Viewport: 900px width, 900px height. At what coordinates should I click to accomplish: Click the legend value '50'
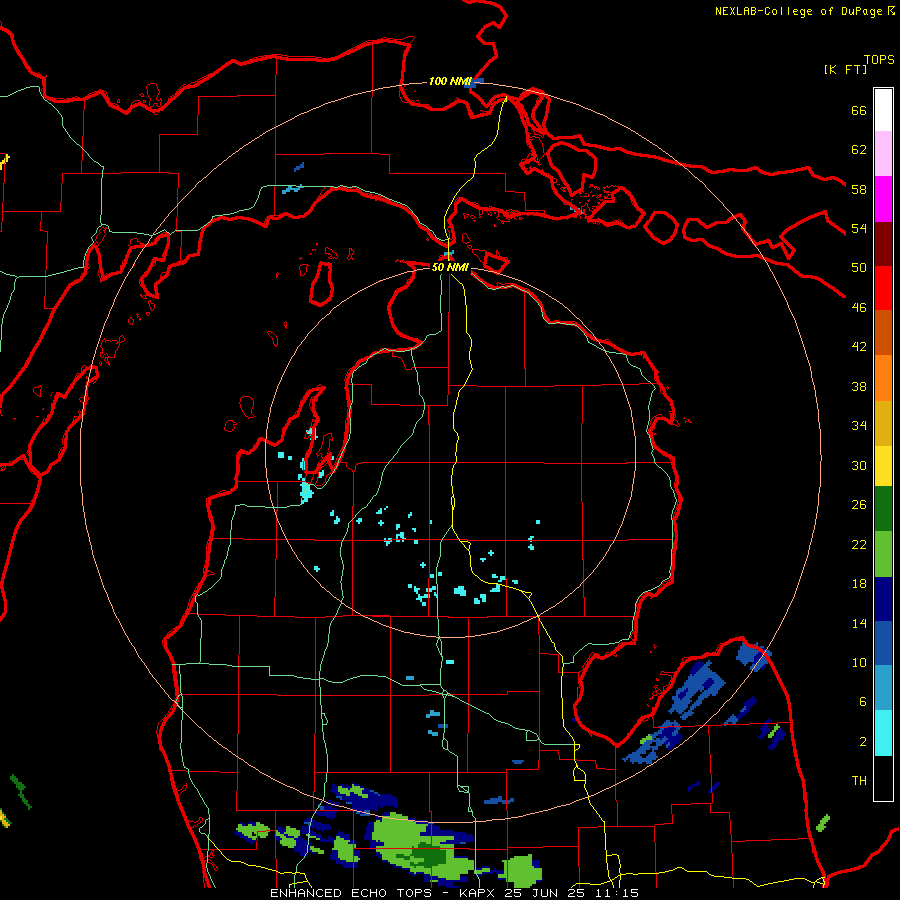click(x=859, y=268)
